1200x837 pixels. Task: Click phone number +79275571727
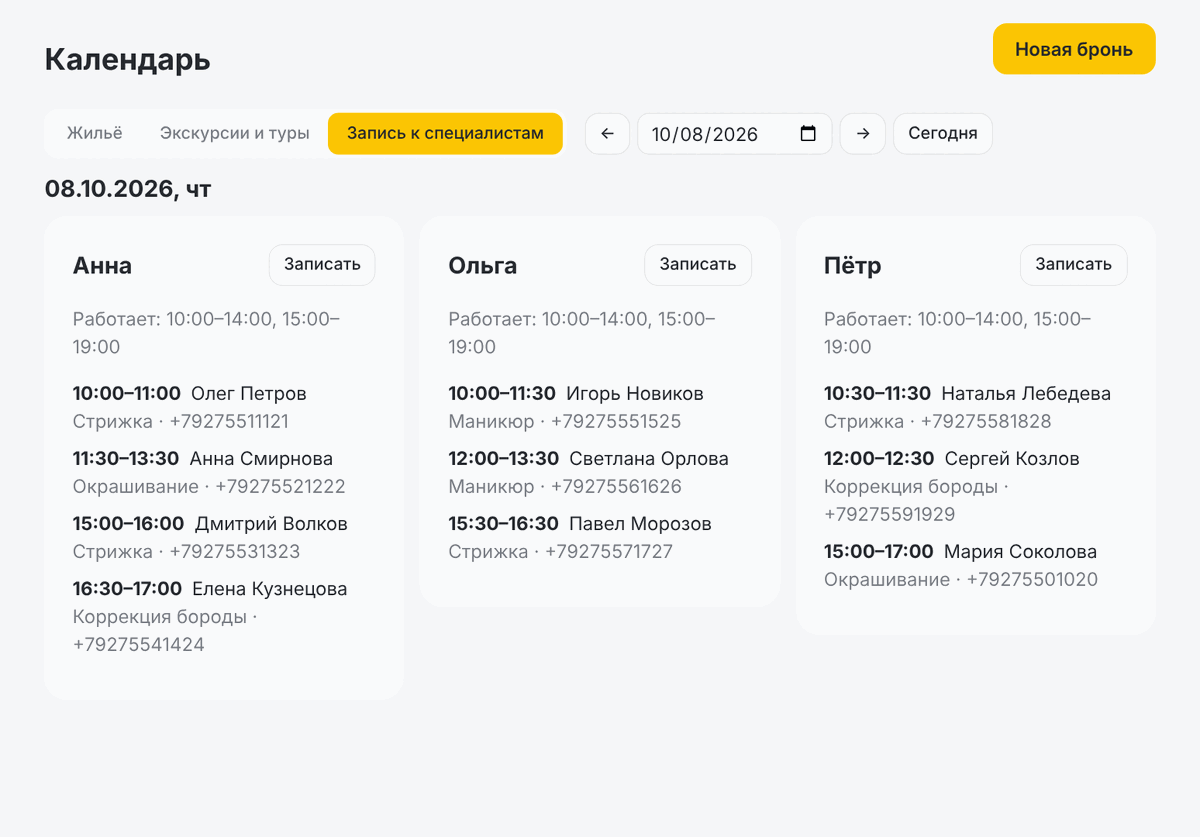(x=609, y=552)
